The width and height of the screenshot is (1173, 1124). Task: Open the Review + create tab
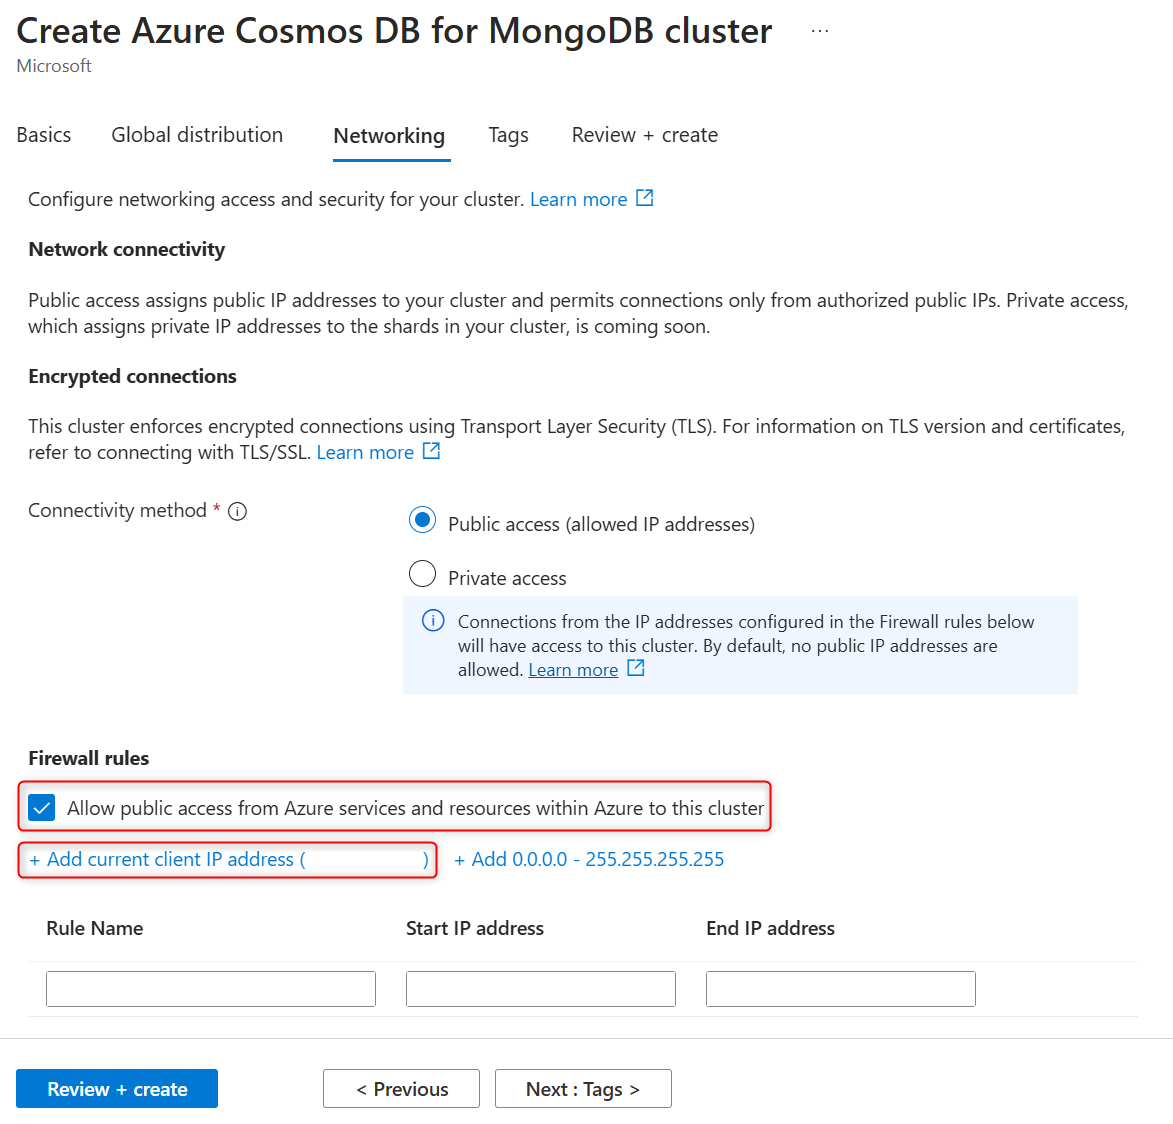click(644, 135)
